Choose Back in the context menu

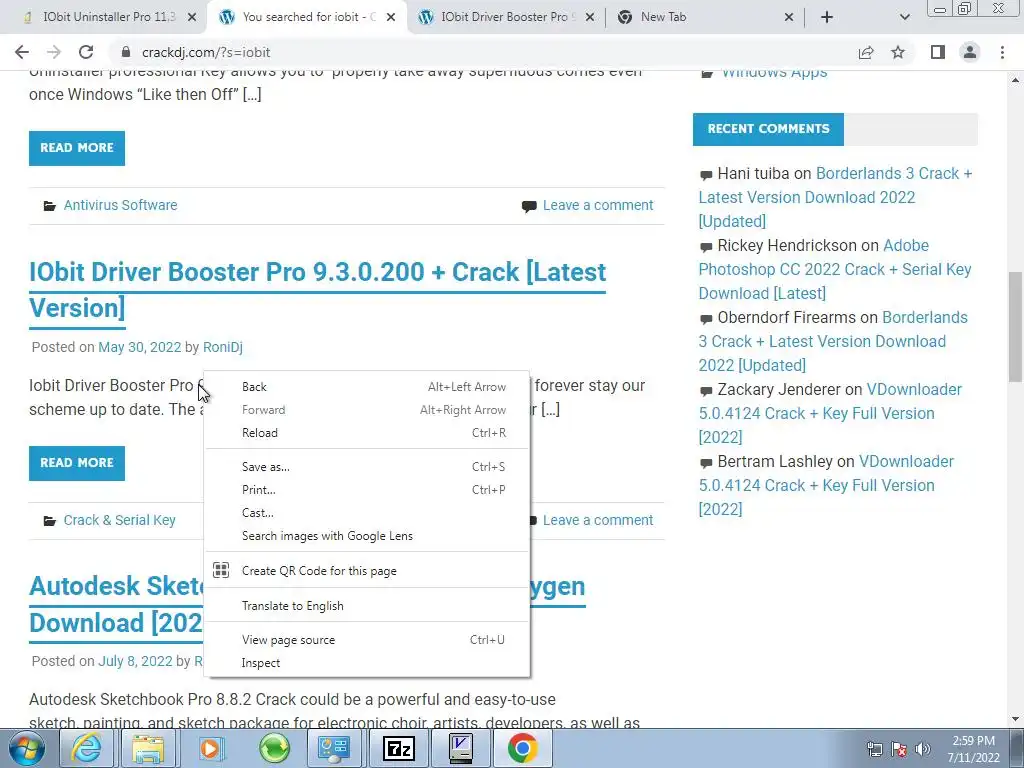(x=366, y=387)
